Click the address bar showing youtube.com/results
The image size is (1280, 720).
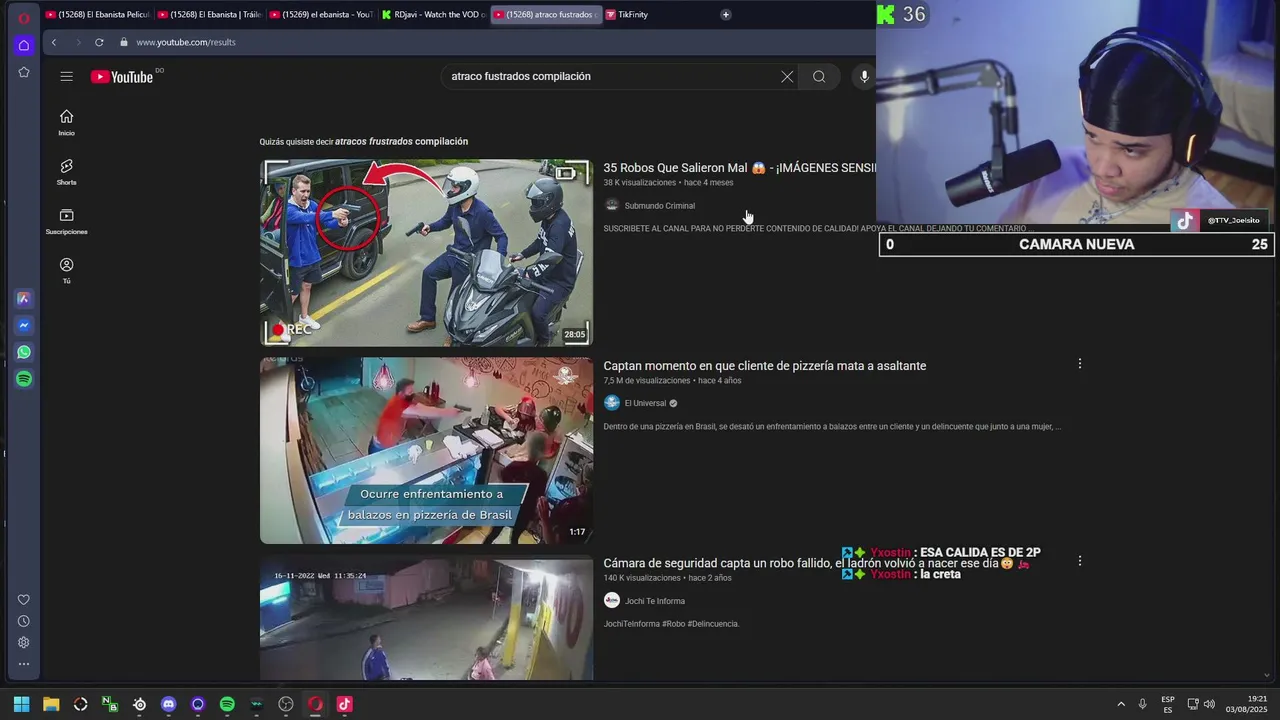(x=185, y=42)
